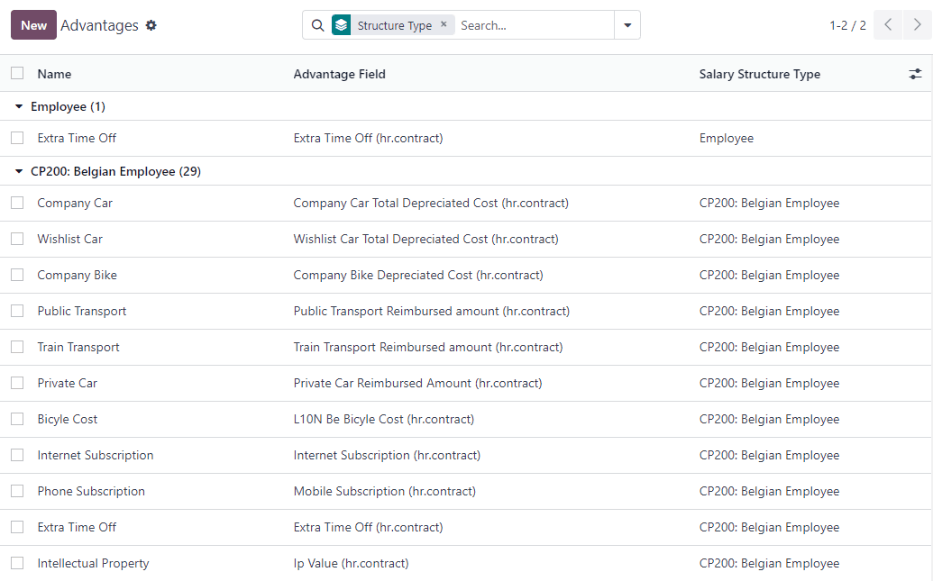Image resolution: width=933 pixels, height=581 pixels.
Task: Check the Company Car row
Action: (17, 203)
